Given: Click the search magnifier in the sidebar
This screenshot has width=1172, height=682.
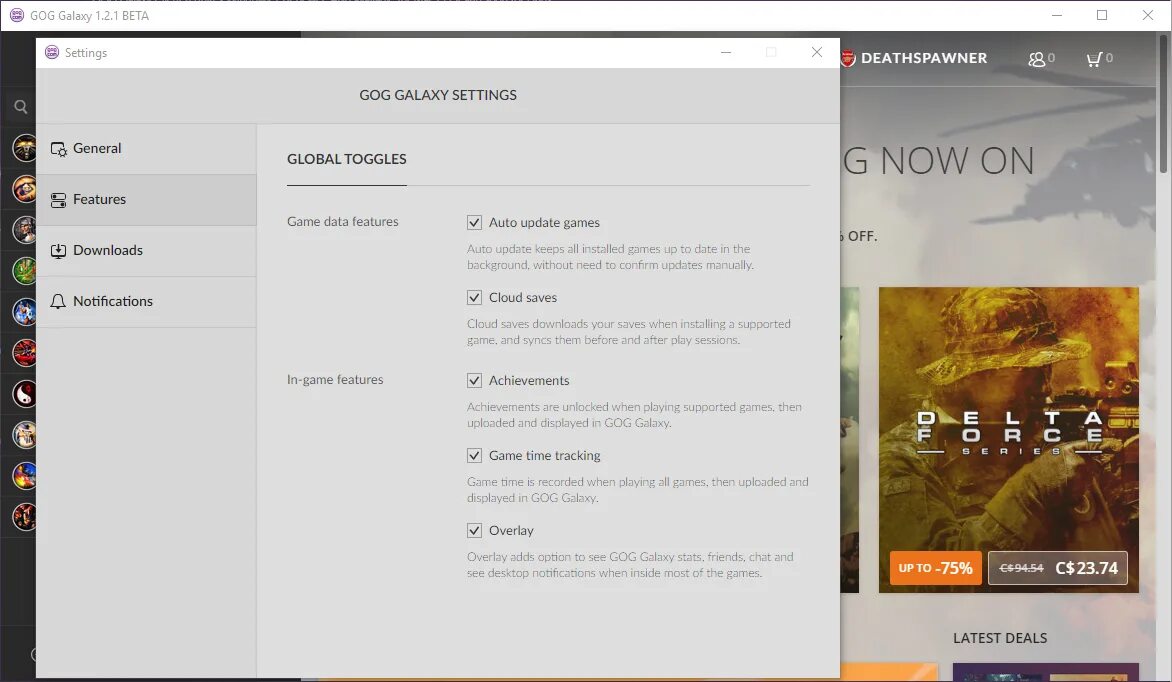Looking at the screenshot, I should click(x=21, y=107).
